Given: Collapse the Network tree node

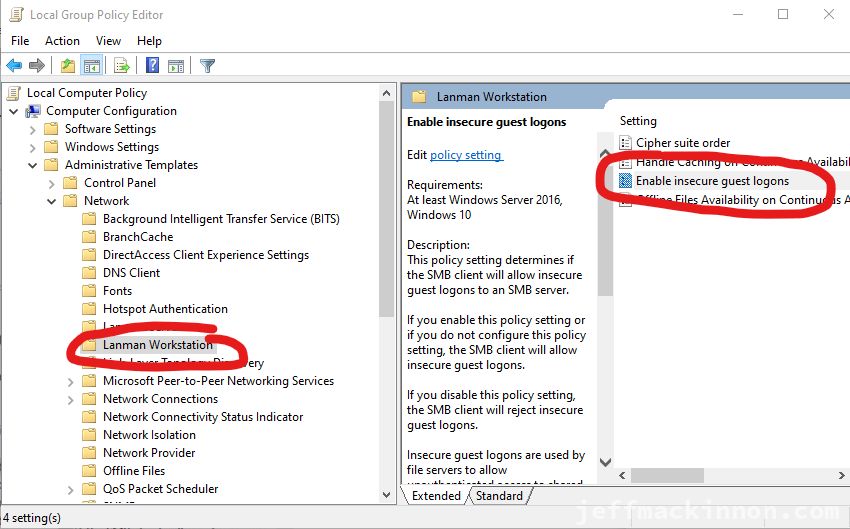Looking at the screenshot, I should pos(52,201).
